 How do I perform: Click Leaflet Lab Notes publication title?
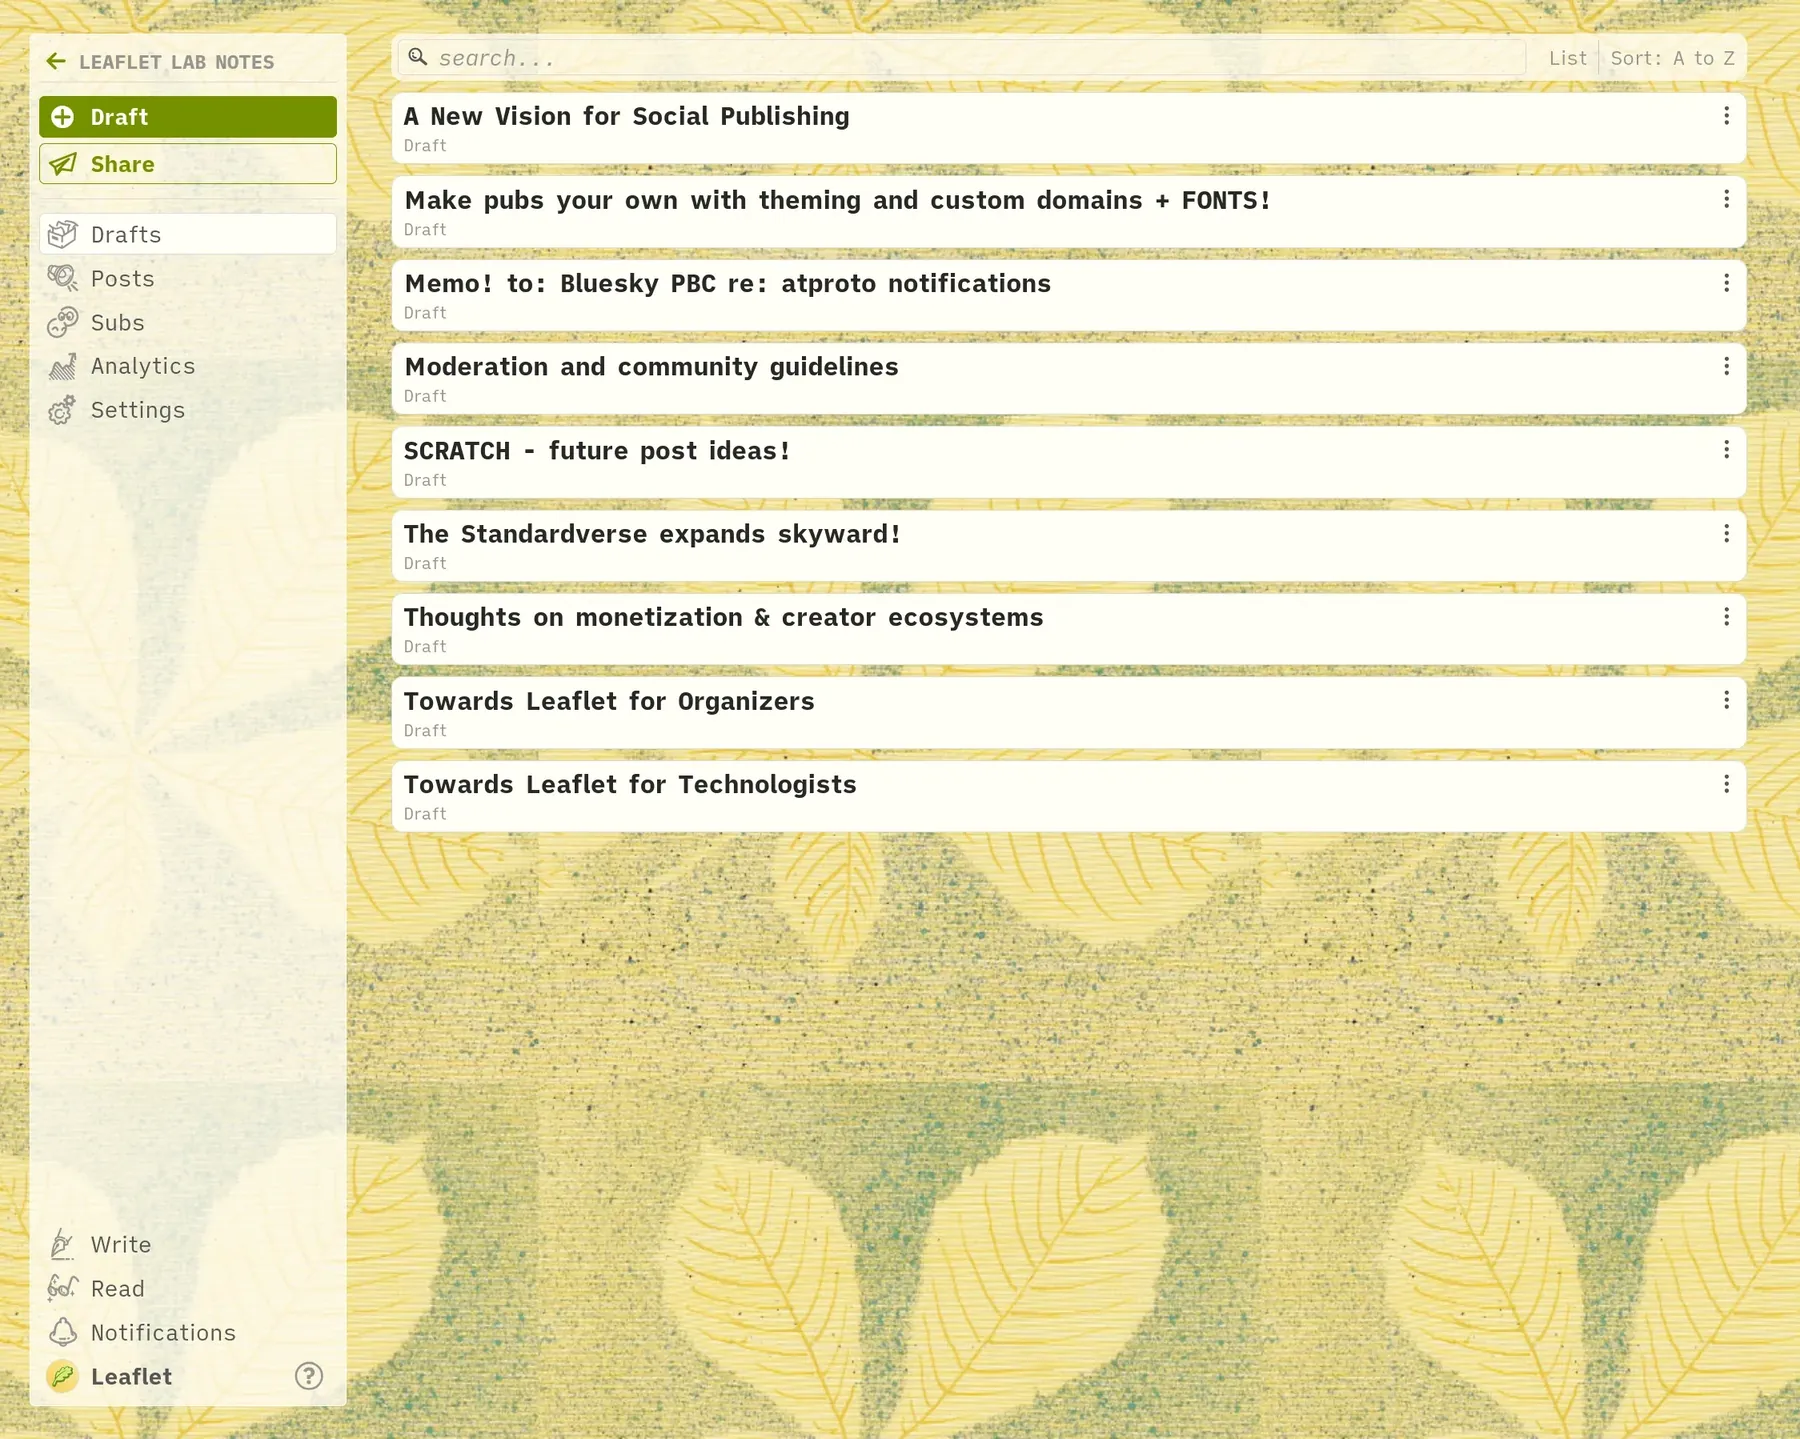coord(176,62)
